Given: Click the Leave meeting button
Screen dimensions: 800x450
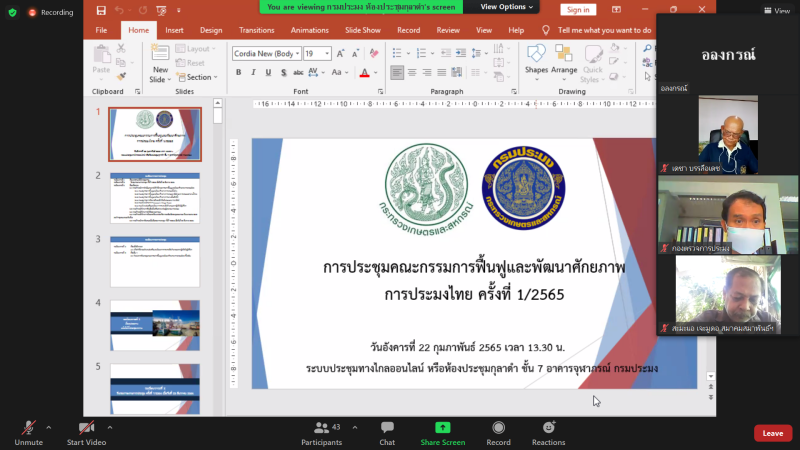Looking at the screenshot, I should coord(772,433).
